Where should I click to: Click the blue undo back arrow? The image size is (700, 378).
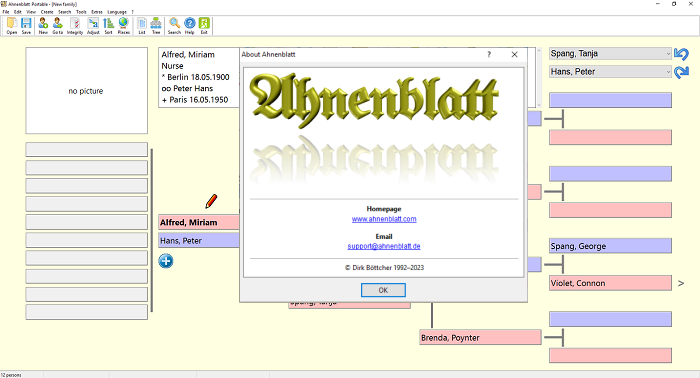coord(681,54)
